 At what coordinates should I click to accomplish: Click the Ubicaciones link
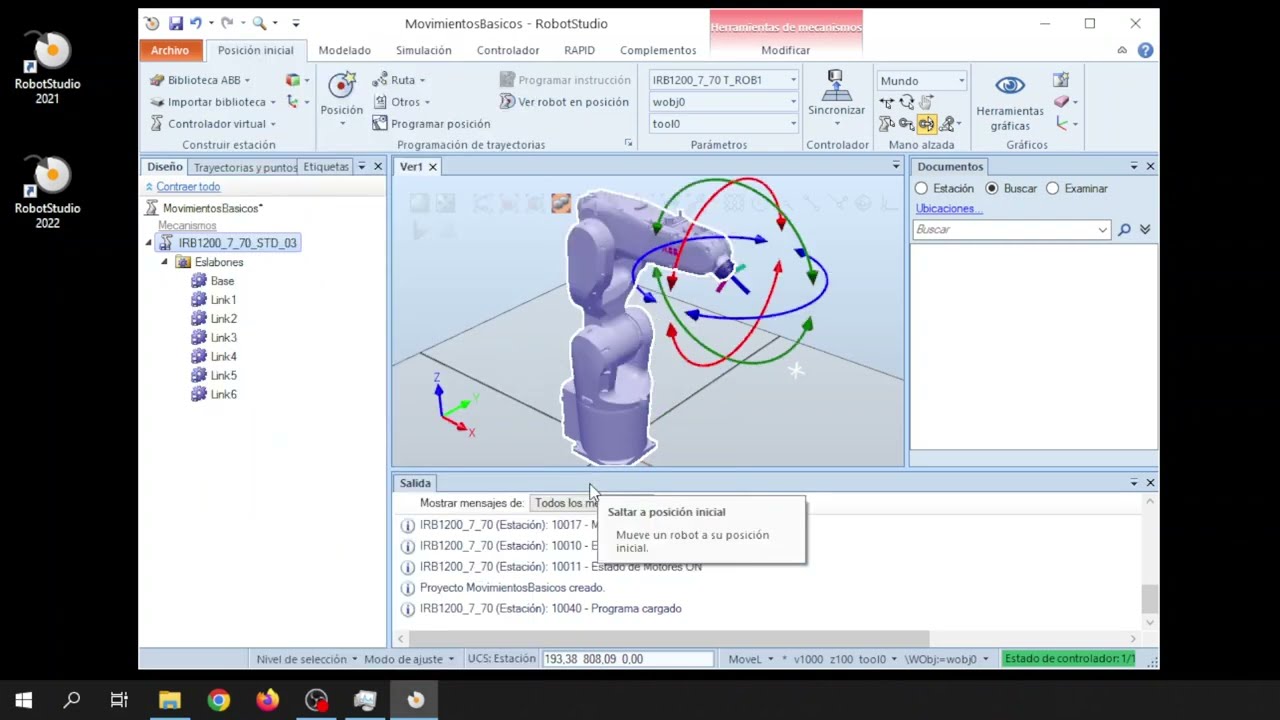[949, 208]
